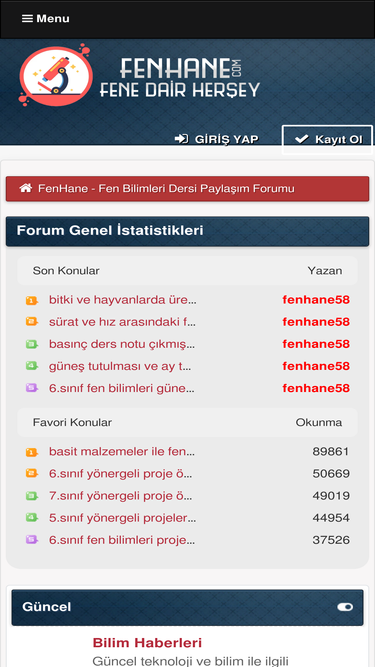Image resolution: width=375 pixels, height=667 pixels.
Task: Click the FenHane microscope logo
Action: tap(55, 75)
